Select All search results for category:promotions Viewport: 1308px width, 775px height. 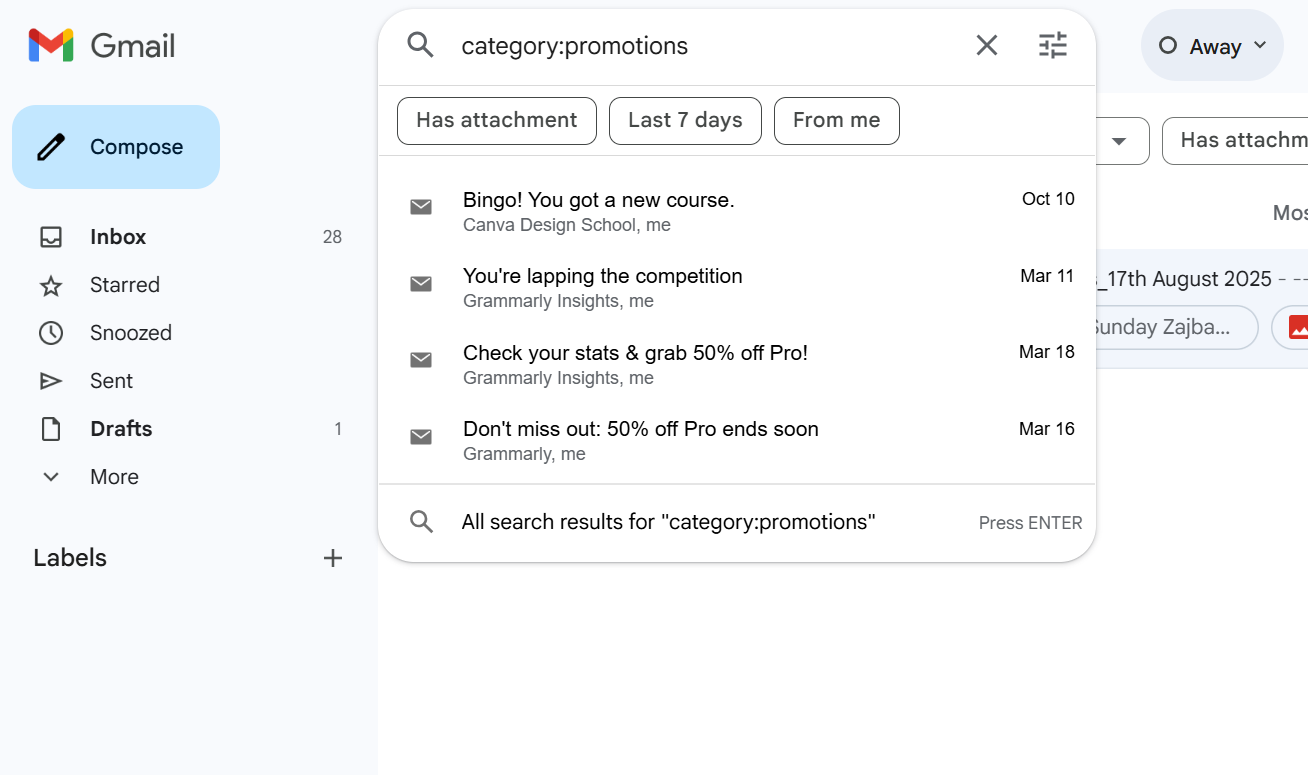(668, 522)
